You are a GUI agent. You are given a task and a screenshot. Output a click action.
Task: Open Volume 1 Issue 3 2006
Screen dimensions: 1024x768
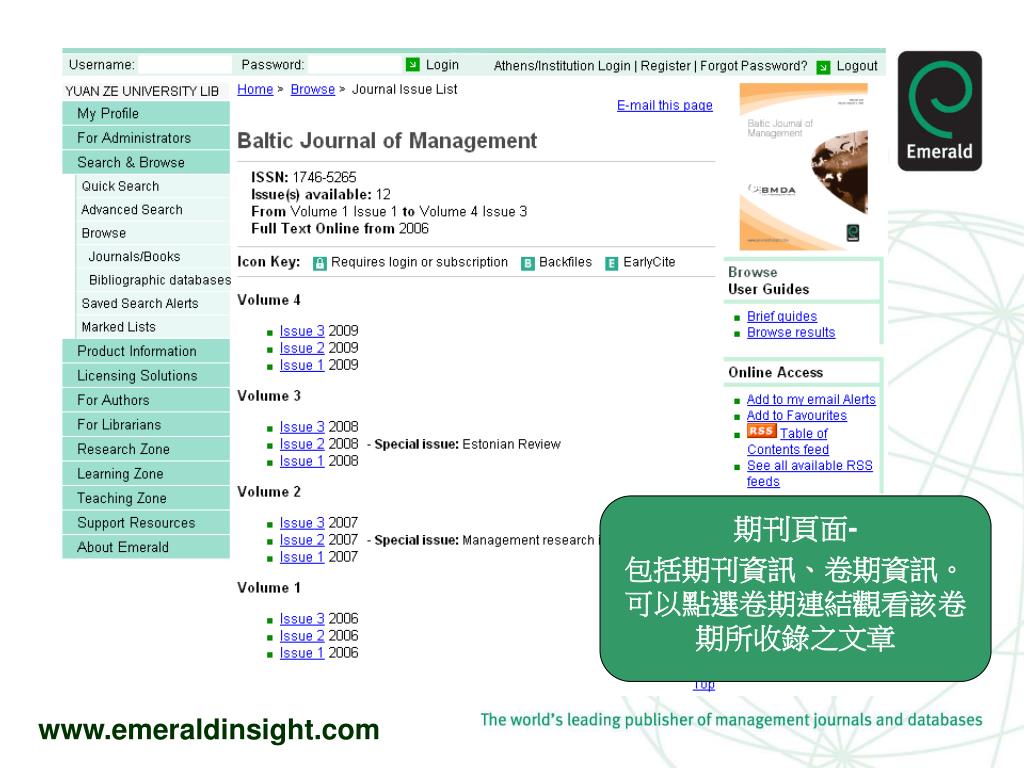pos(302,619)
